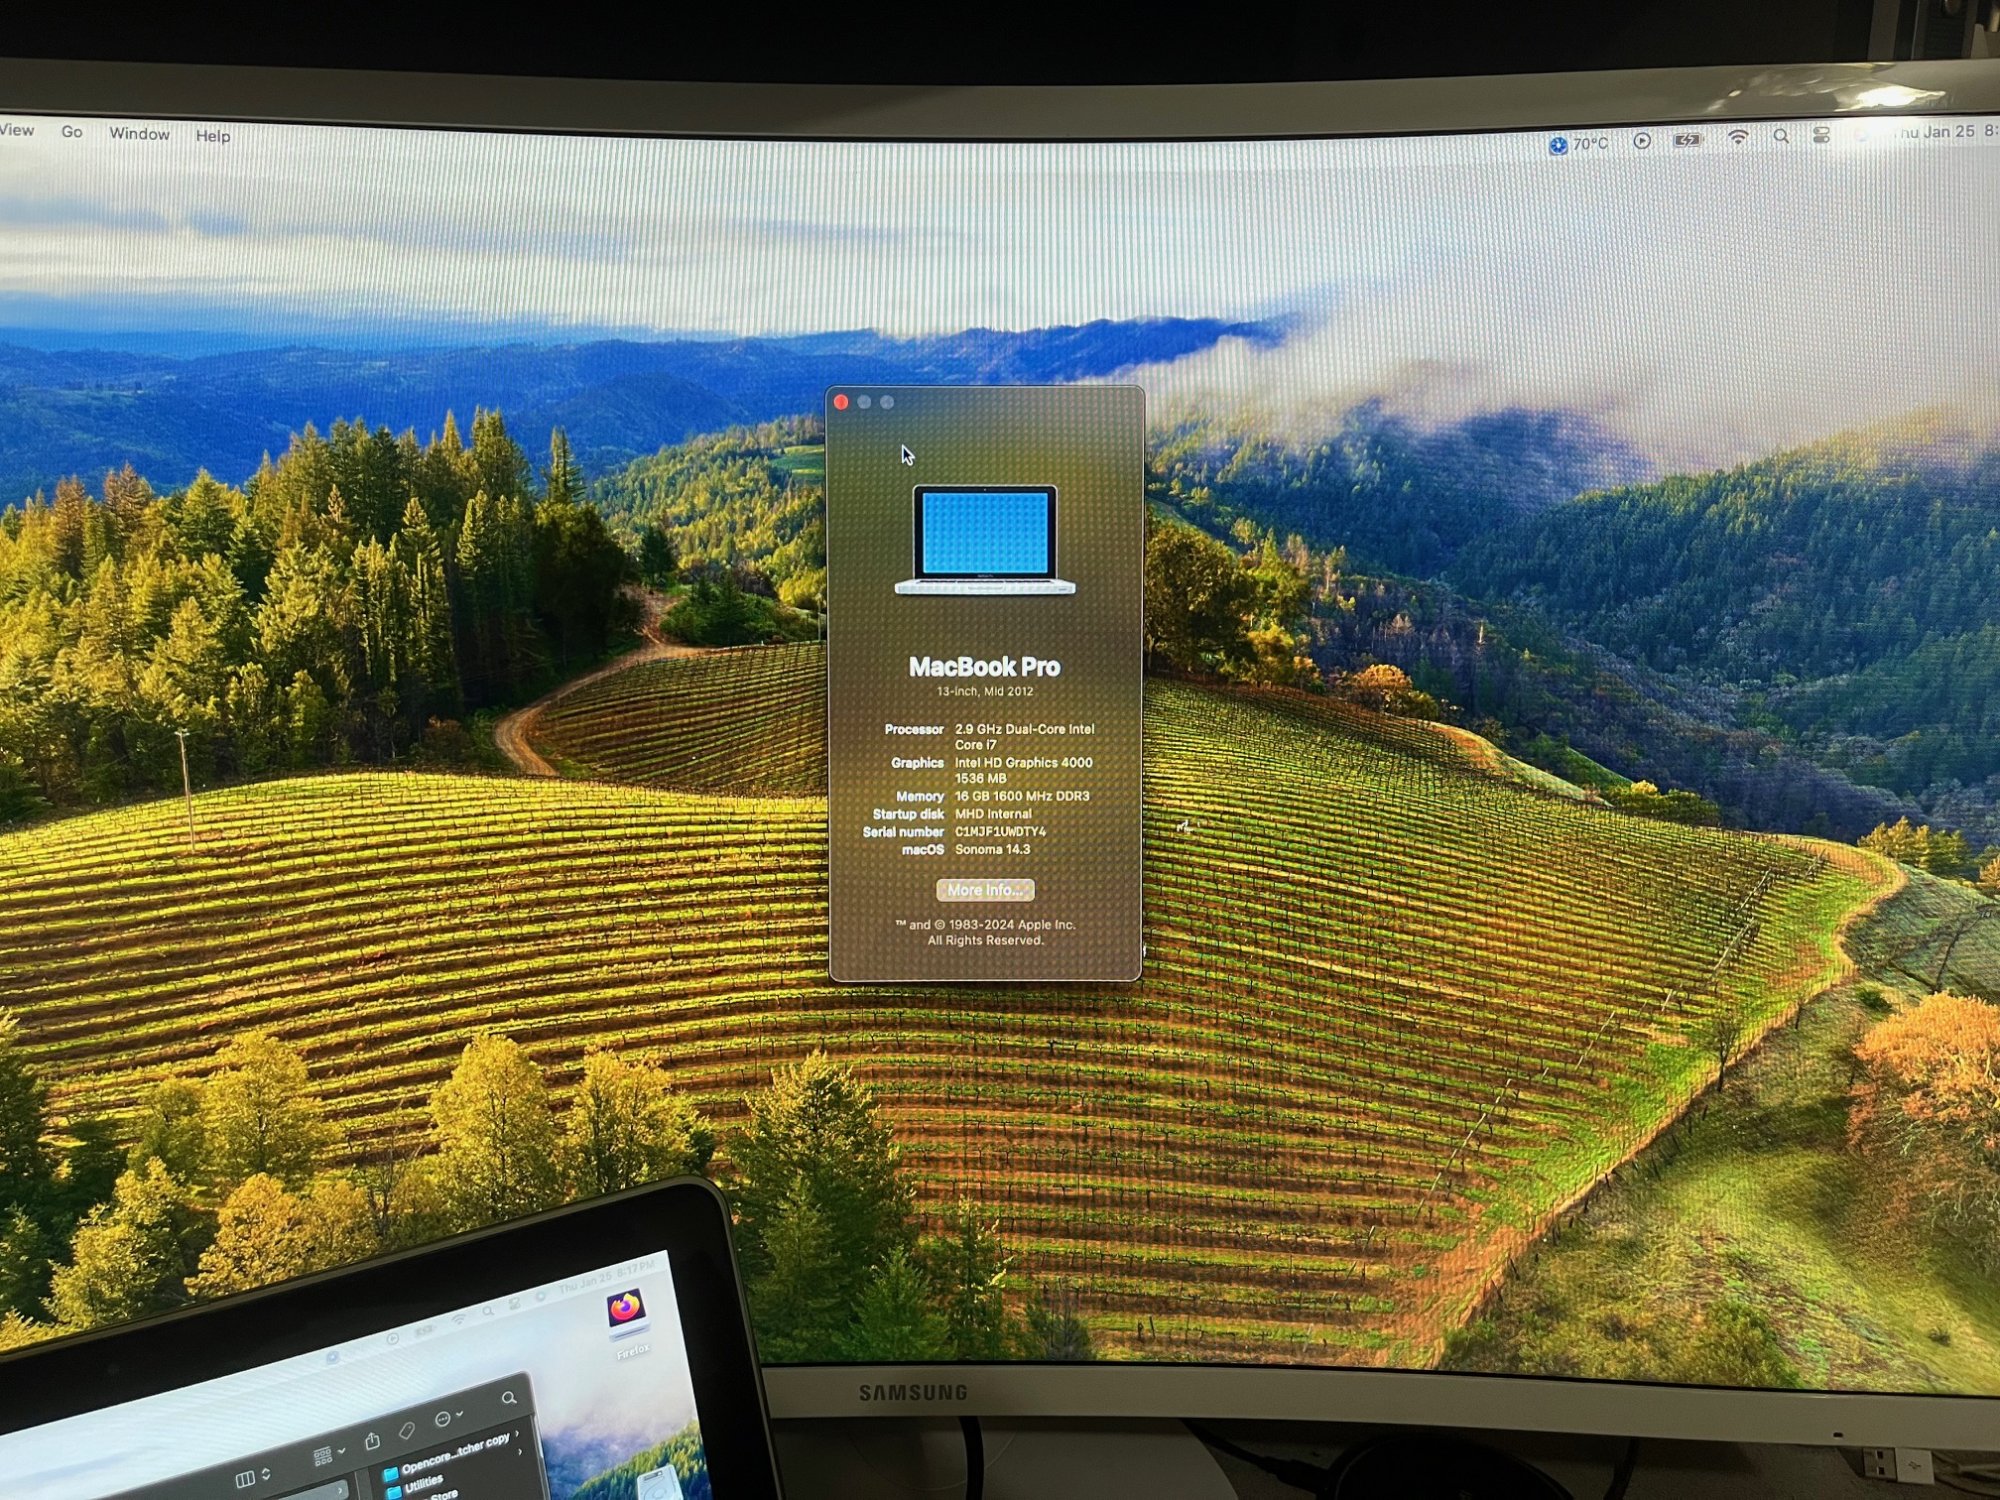
Task: Click the battery charging status icon
Action: point(1688,141)
